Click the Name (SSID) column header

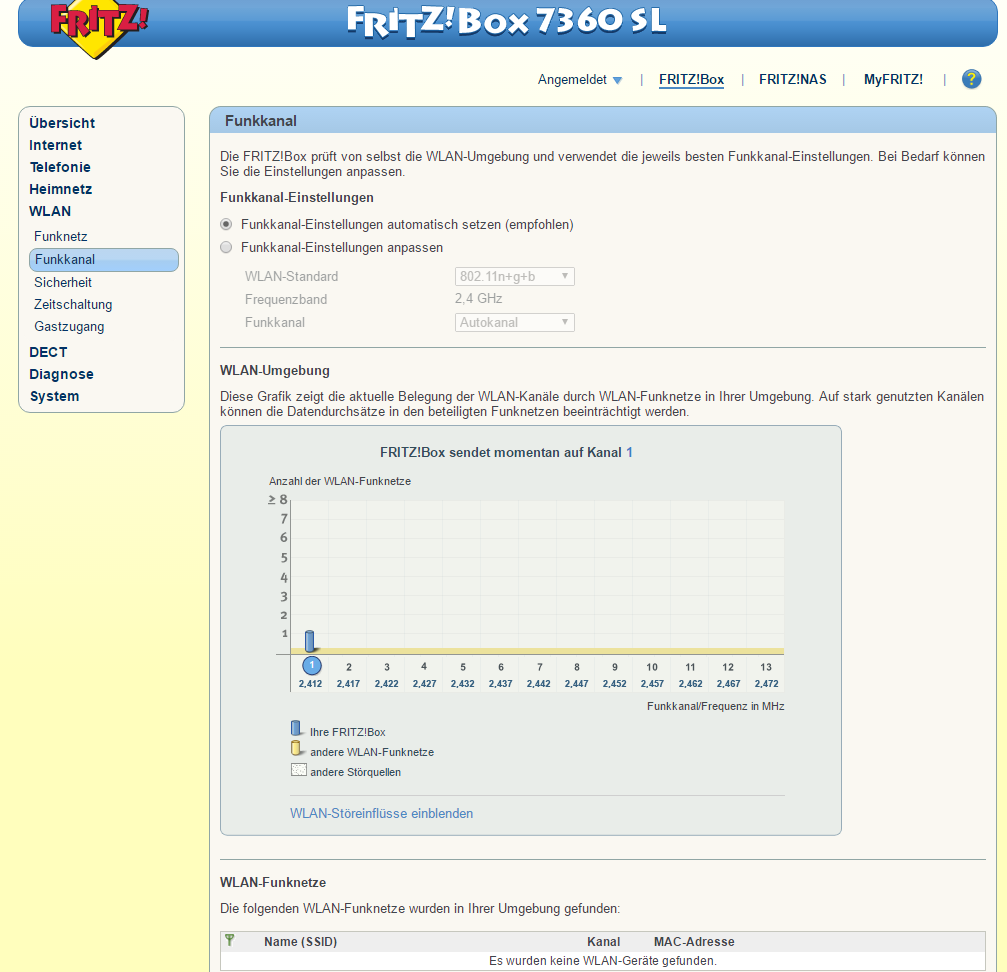coord(301,942)
